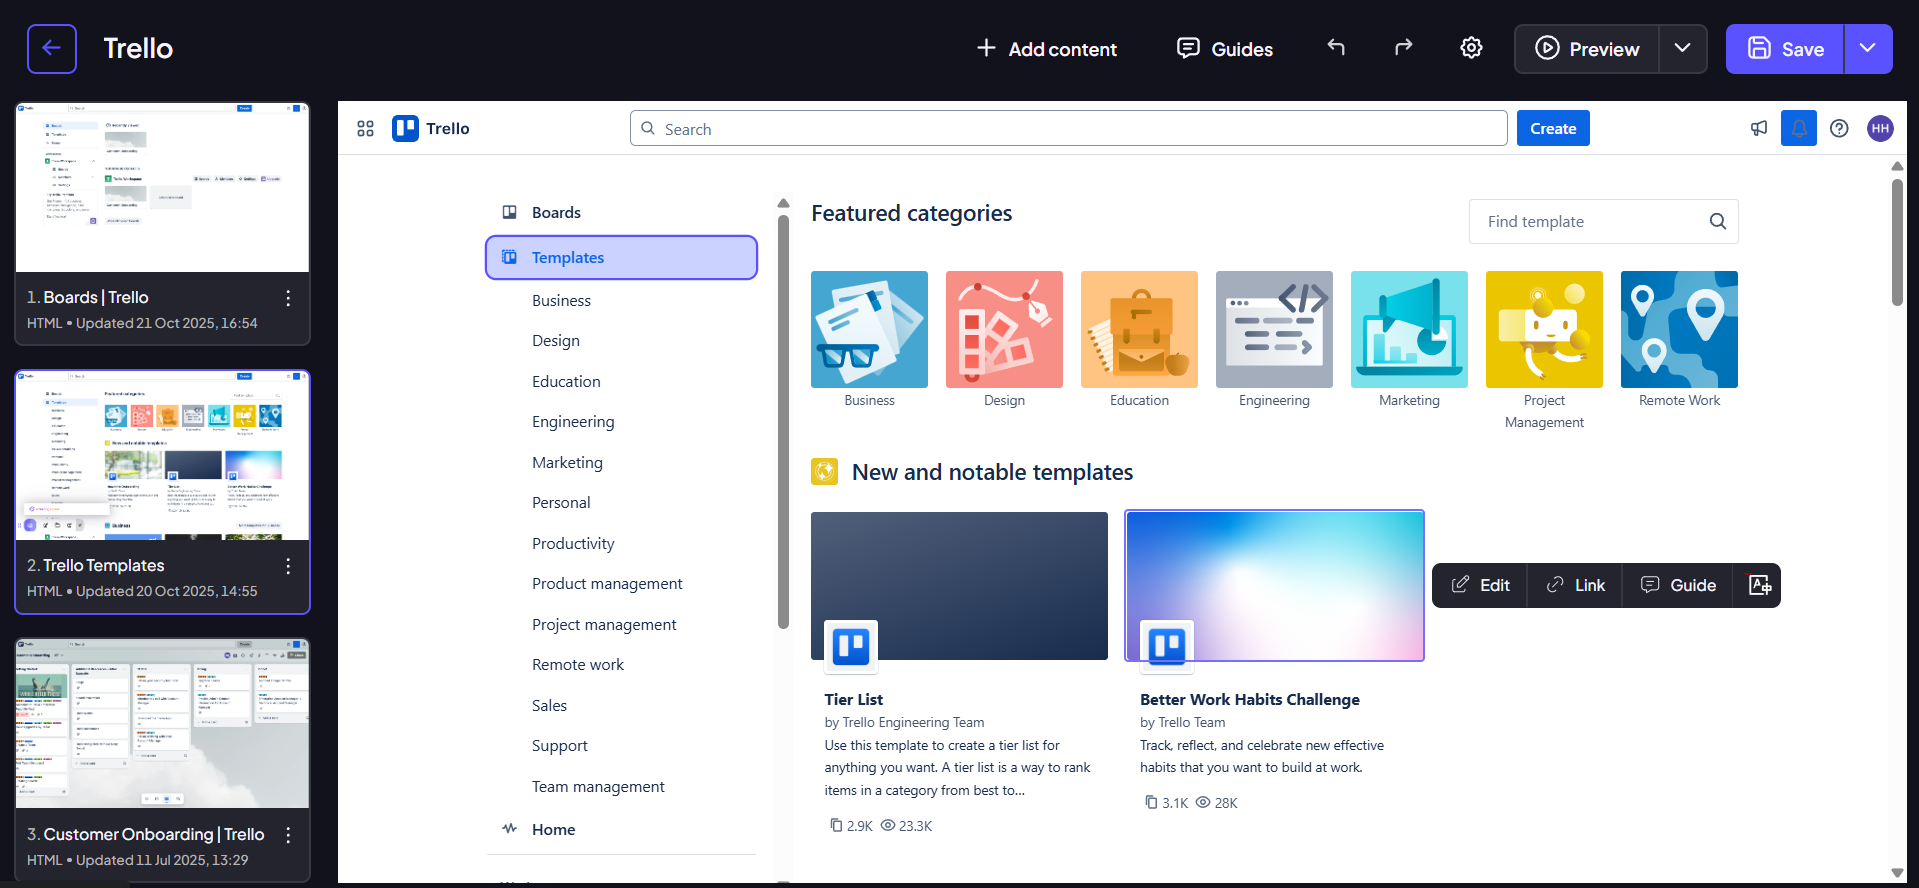
Task: Expand the Save dropdown arrow
Action: pyautogui.click(x=1868, y=49)
